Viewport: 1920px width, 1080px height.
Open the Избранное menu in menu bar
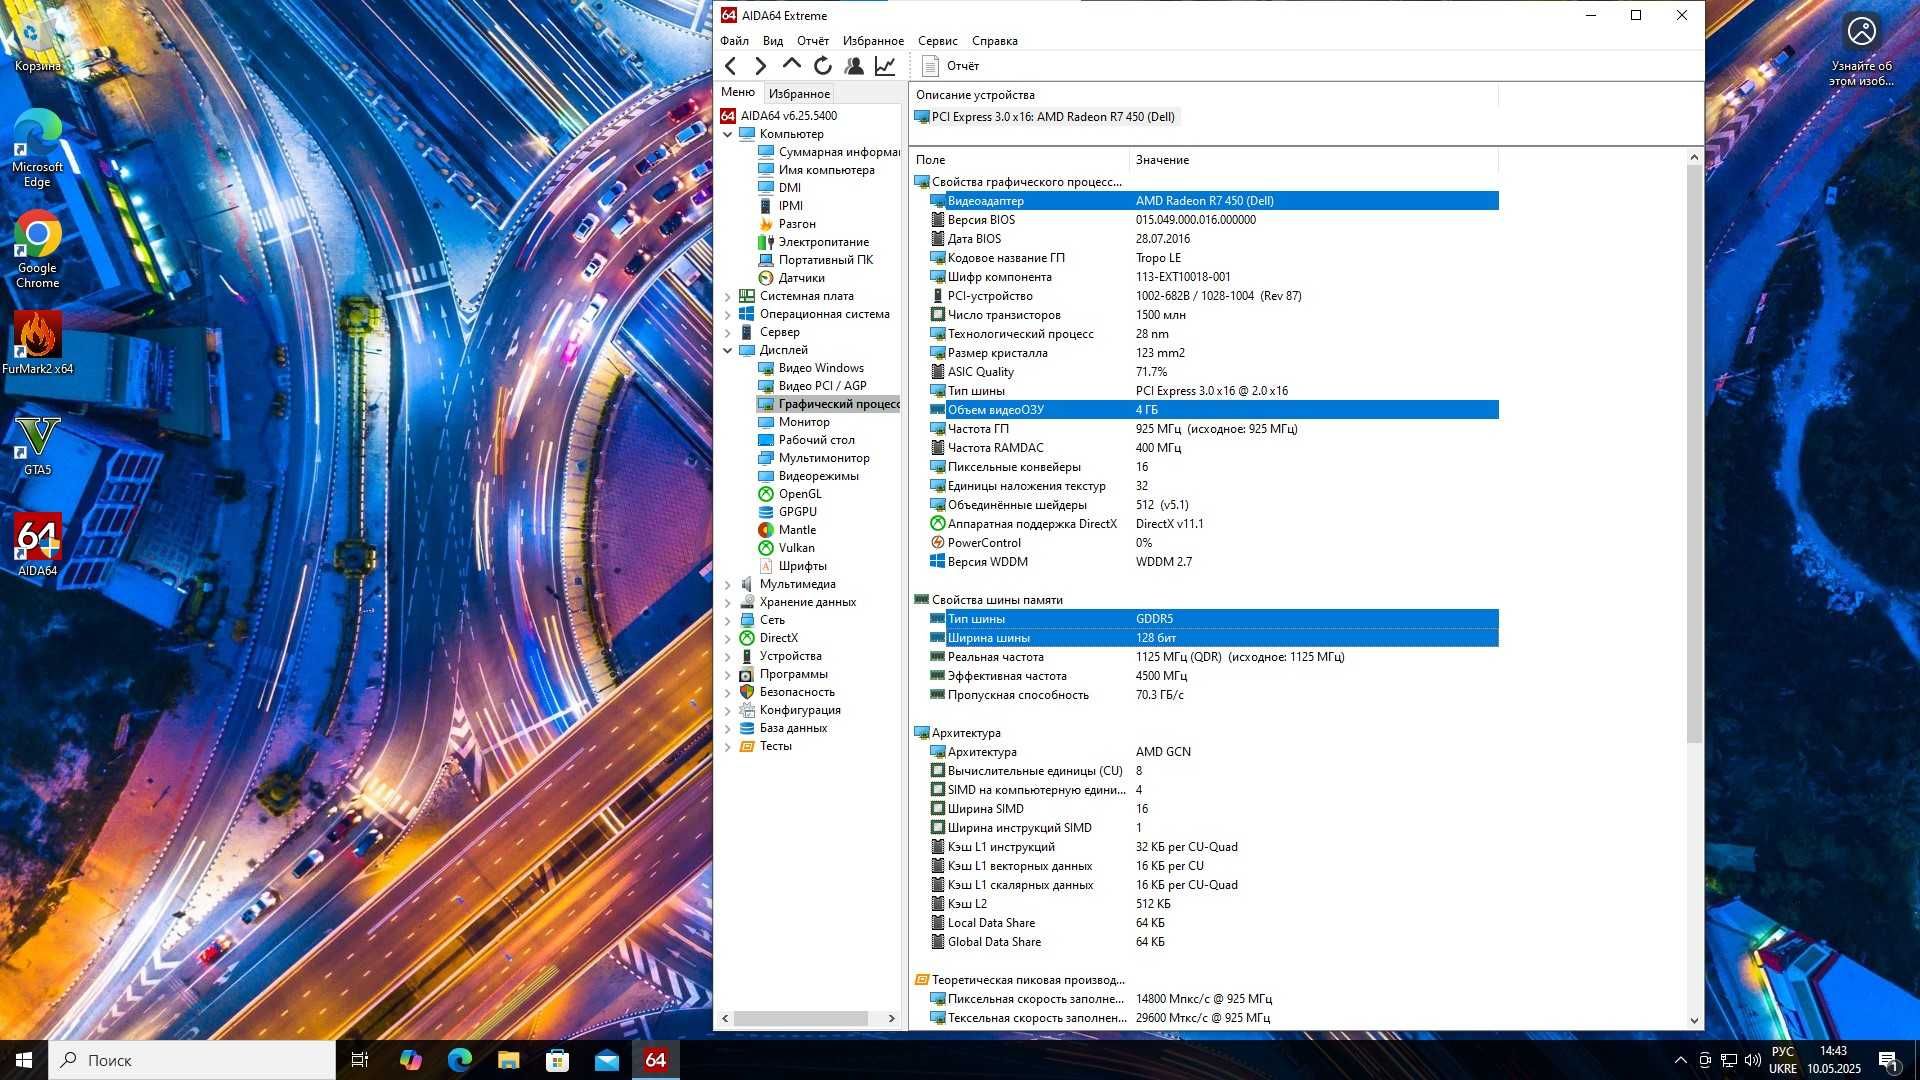click(x=873, y=41)
